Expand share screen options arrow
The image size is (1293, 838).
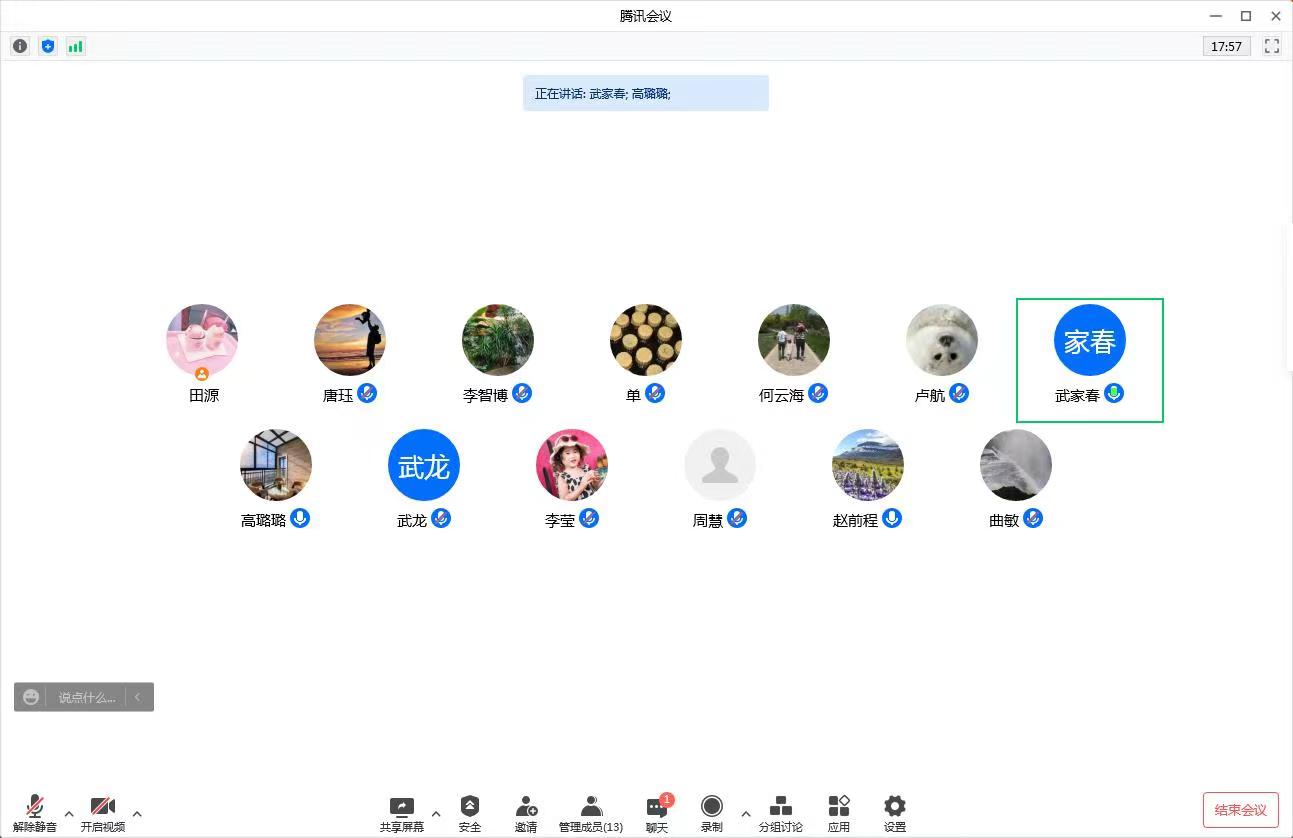coord(436,814)
